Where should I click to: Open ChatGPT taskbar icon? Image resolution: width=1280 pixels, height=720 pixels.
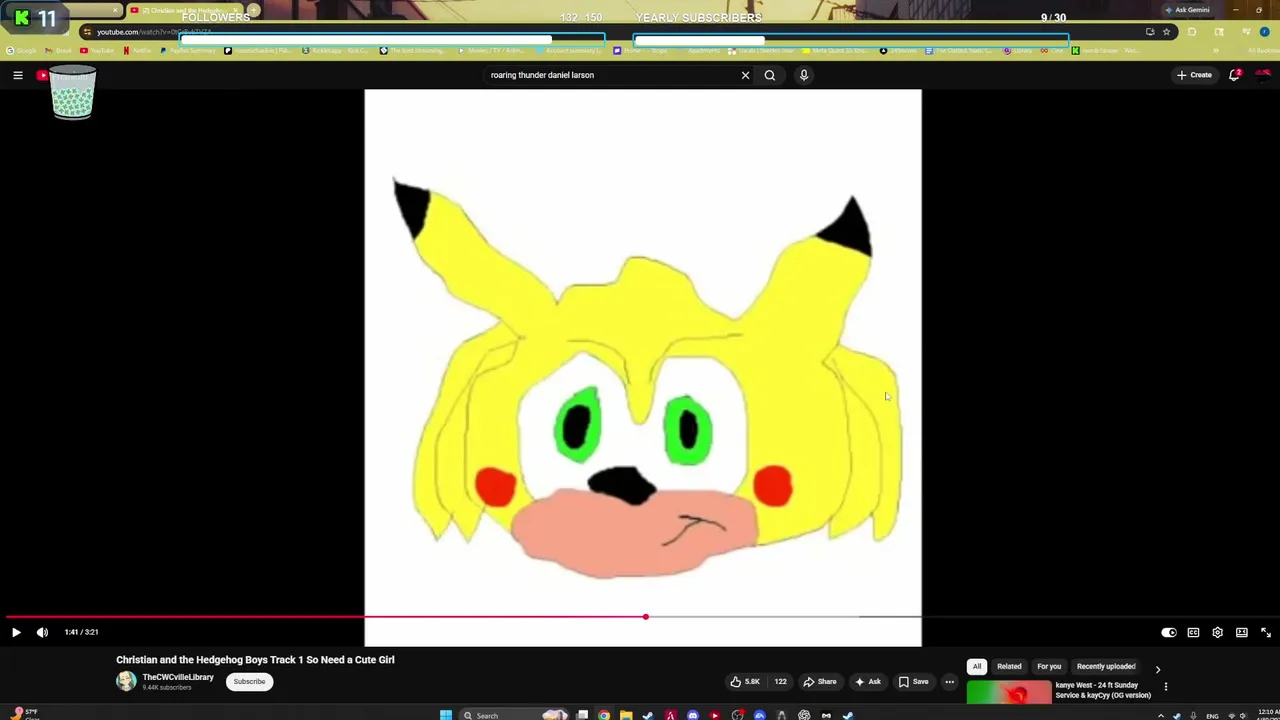804,715
